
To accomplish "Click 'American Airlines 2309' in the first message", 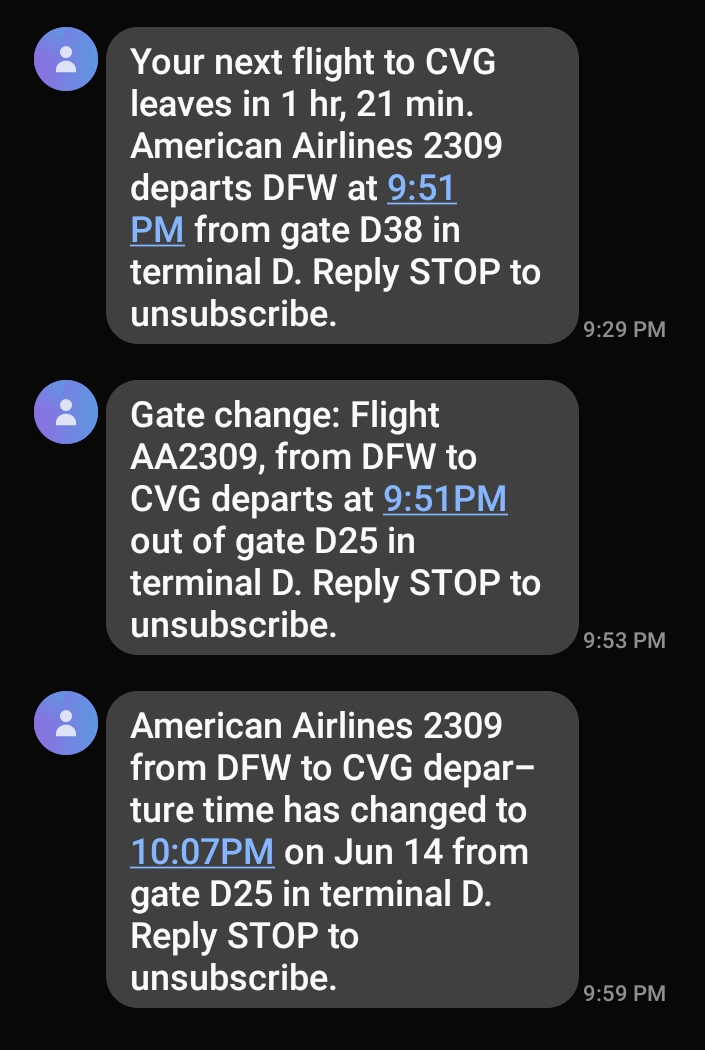I will tap(316, 146).
